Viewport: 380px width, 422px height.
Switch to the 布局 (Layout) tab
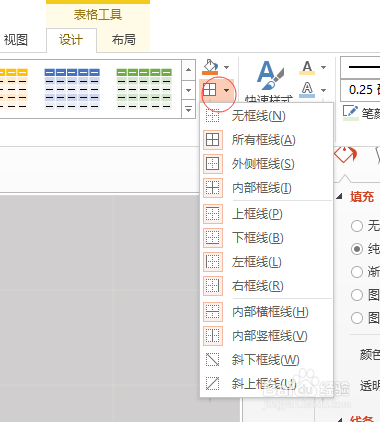point(124,40)
